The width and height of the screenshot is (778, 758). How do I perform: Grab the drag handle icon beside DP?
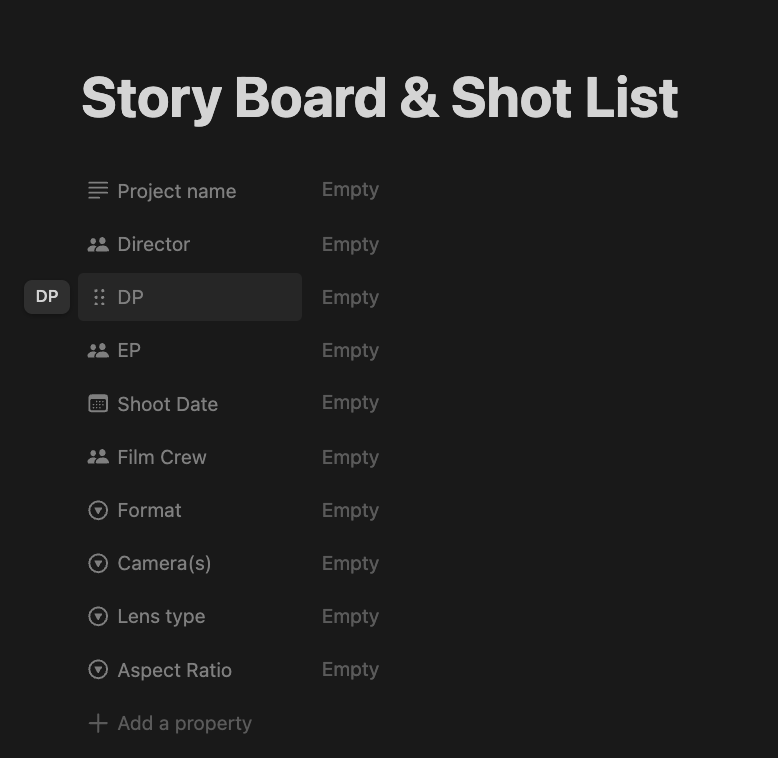click(98, 297)
